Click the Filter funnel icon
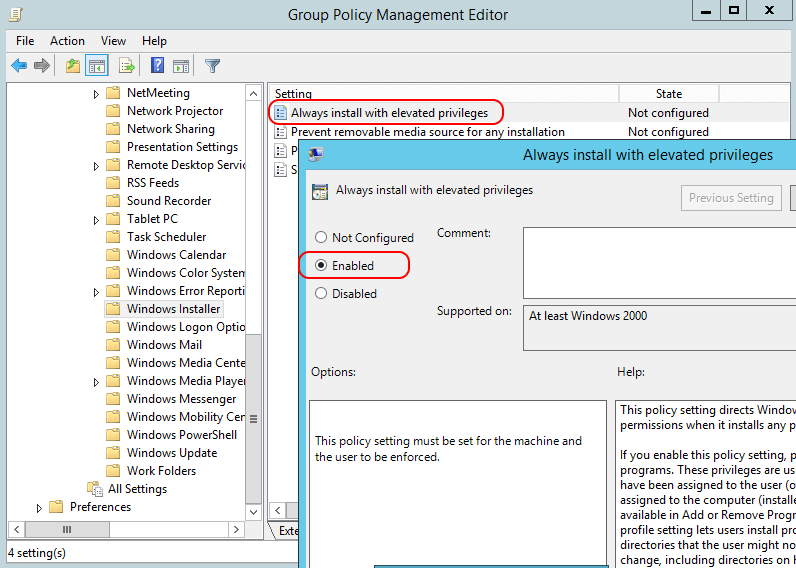This screenshot has width=796, height=568. 212,66
